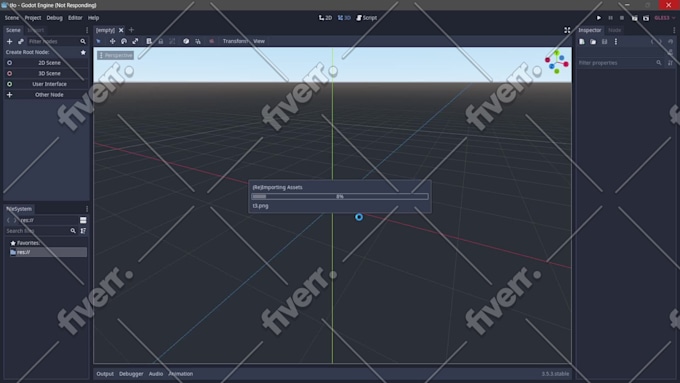This screenshot has height=383, width=680.
Task: Switch to the Import tab
Action: point(36,30)
